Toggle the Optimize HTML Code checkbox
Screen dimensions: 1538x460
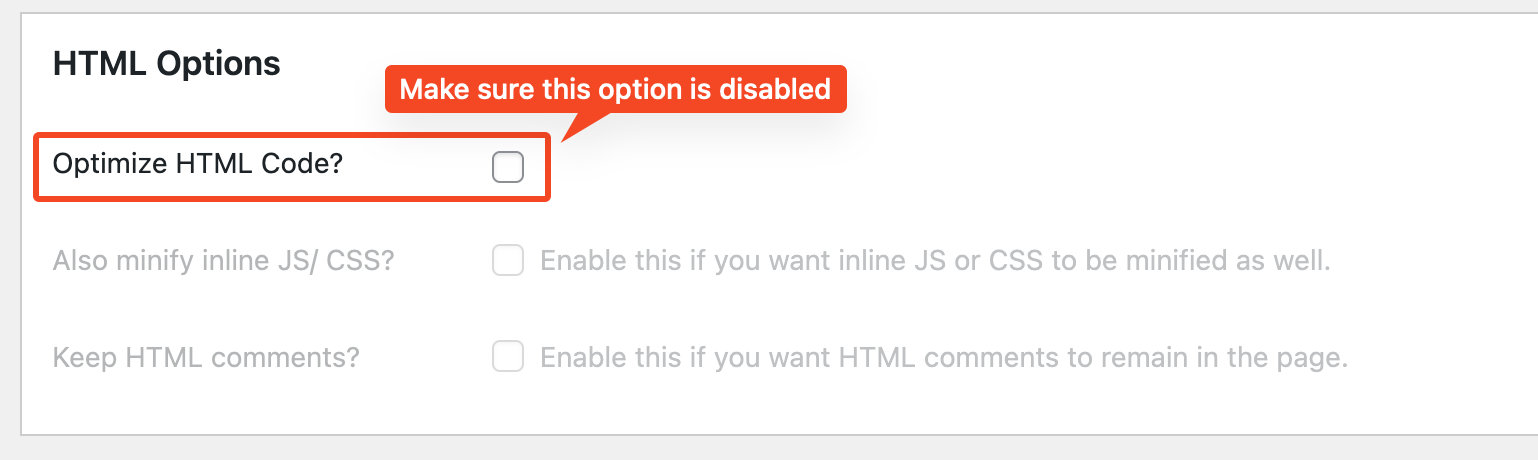click(x=508, y=167)
